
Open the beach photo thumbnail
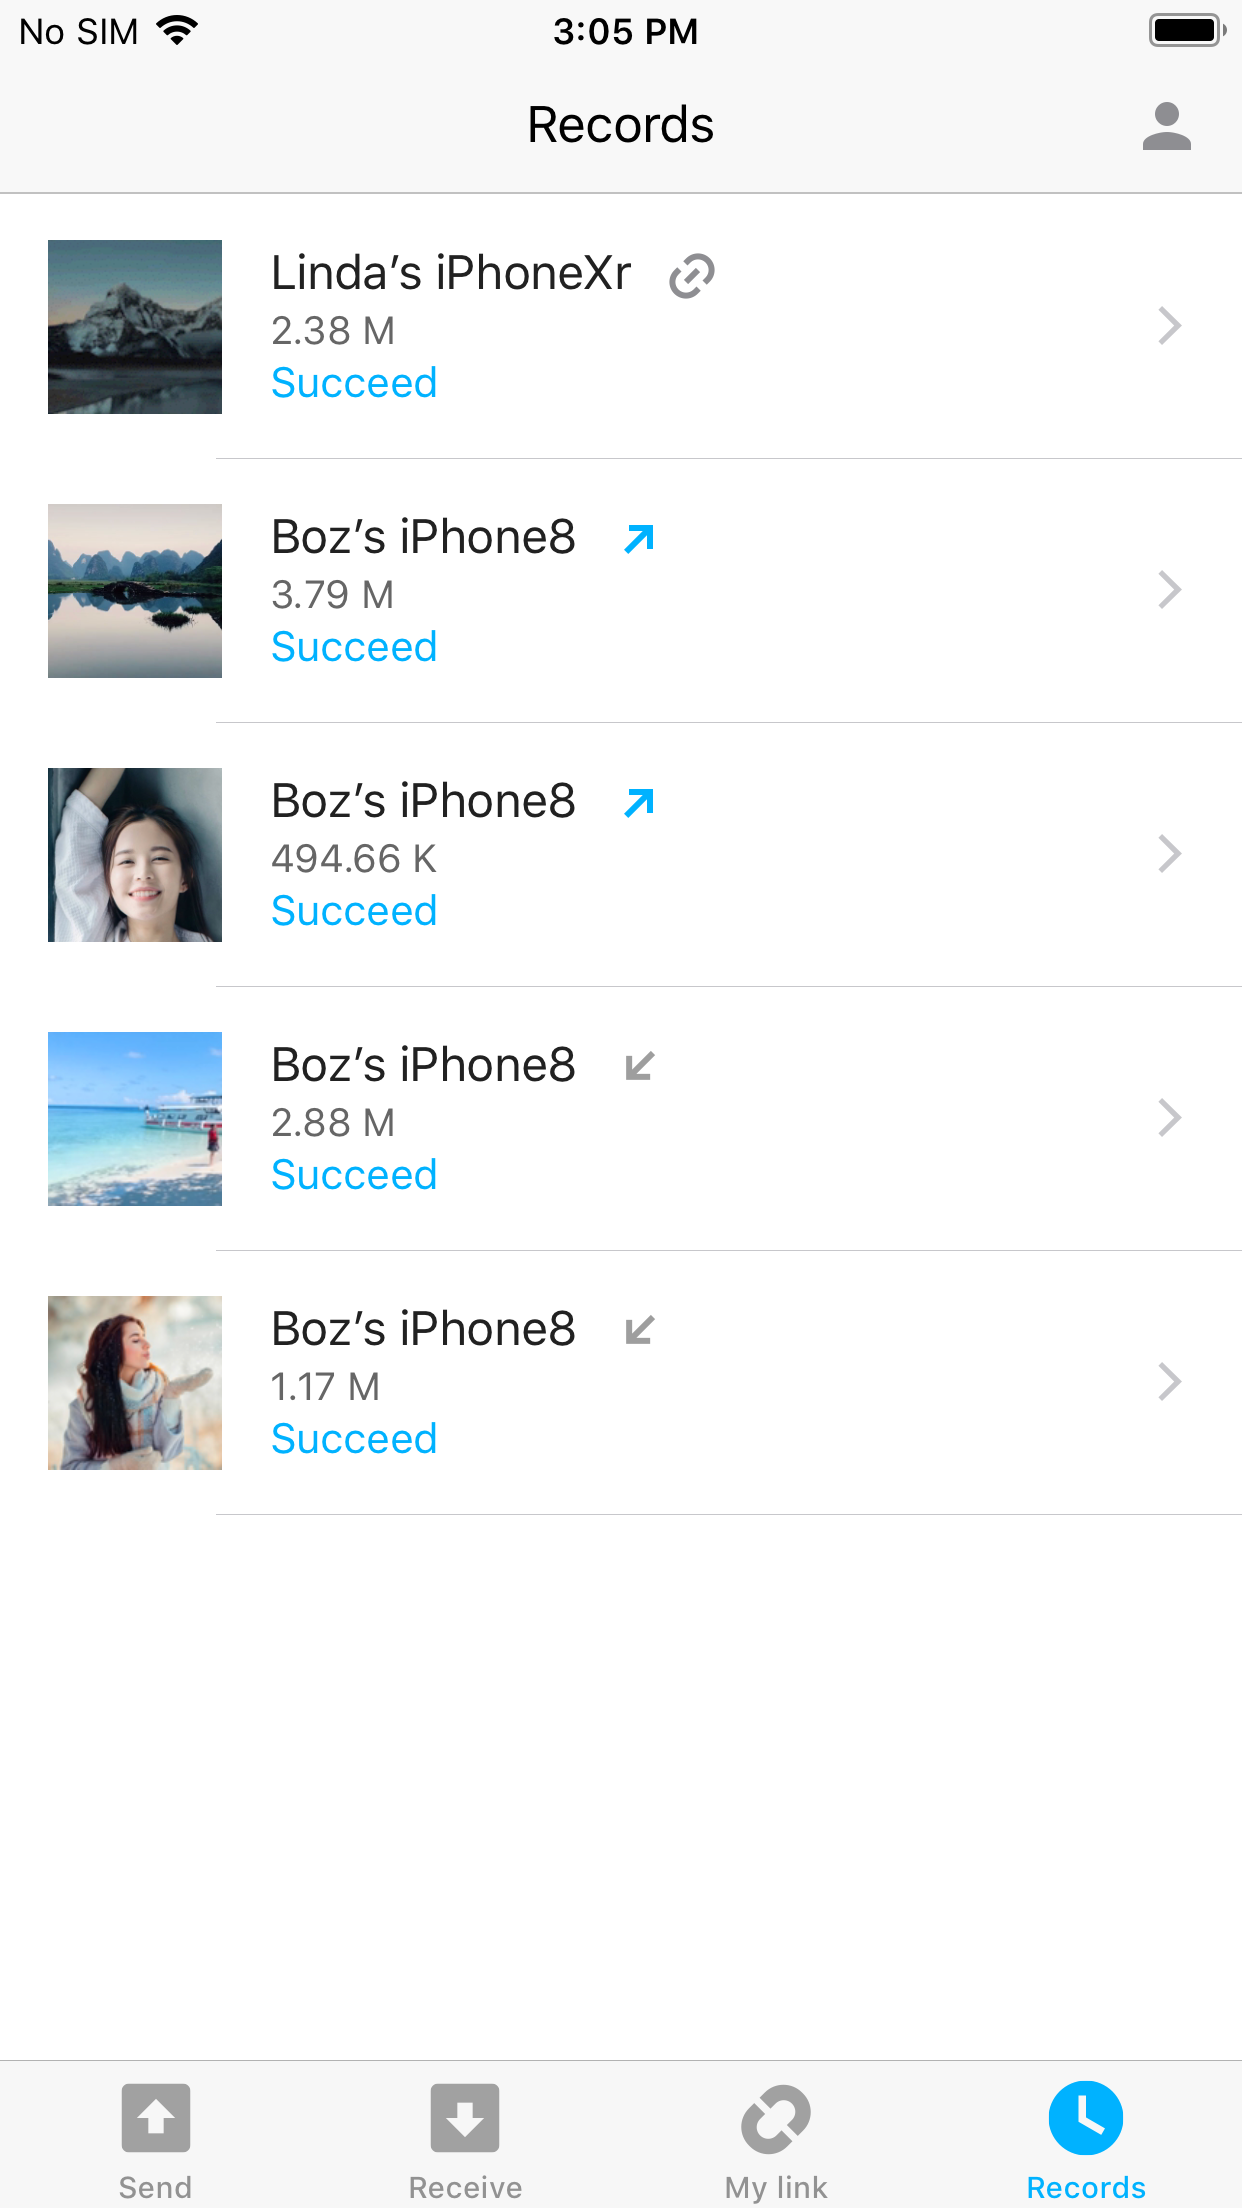[135, 1119]
